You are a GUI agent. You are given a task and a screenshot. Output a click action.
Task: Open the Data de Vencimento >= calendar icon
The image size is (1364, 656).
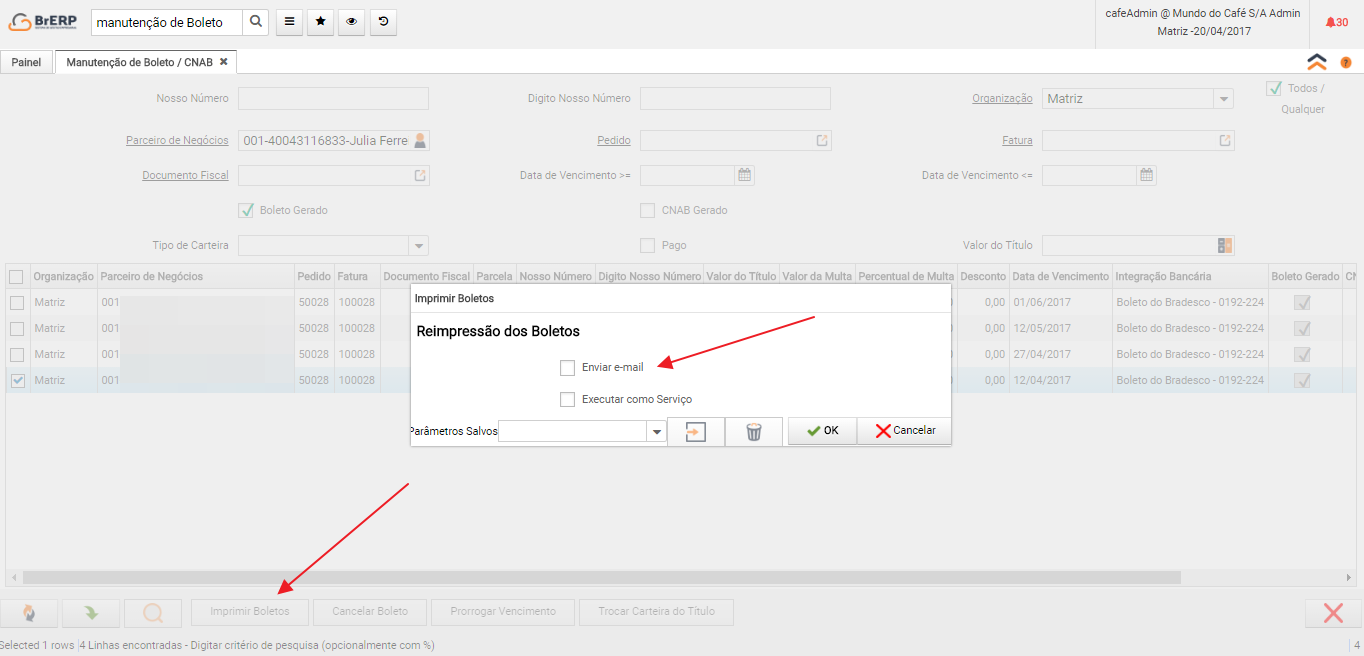(x=744, y=175)
